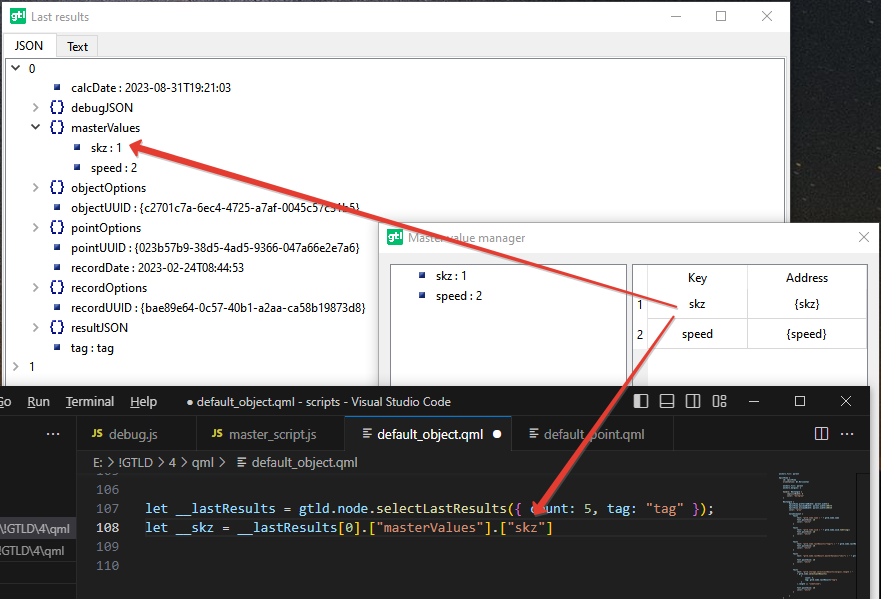The height and width of the screenshot is (599, 881).
Task: Open the Terminal menu
Action: [90, 401]
